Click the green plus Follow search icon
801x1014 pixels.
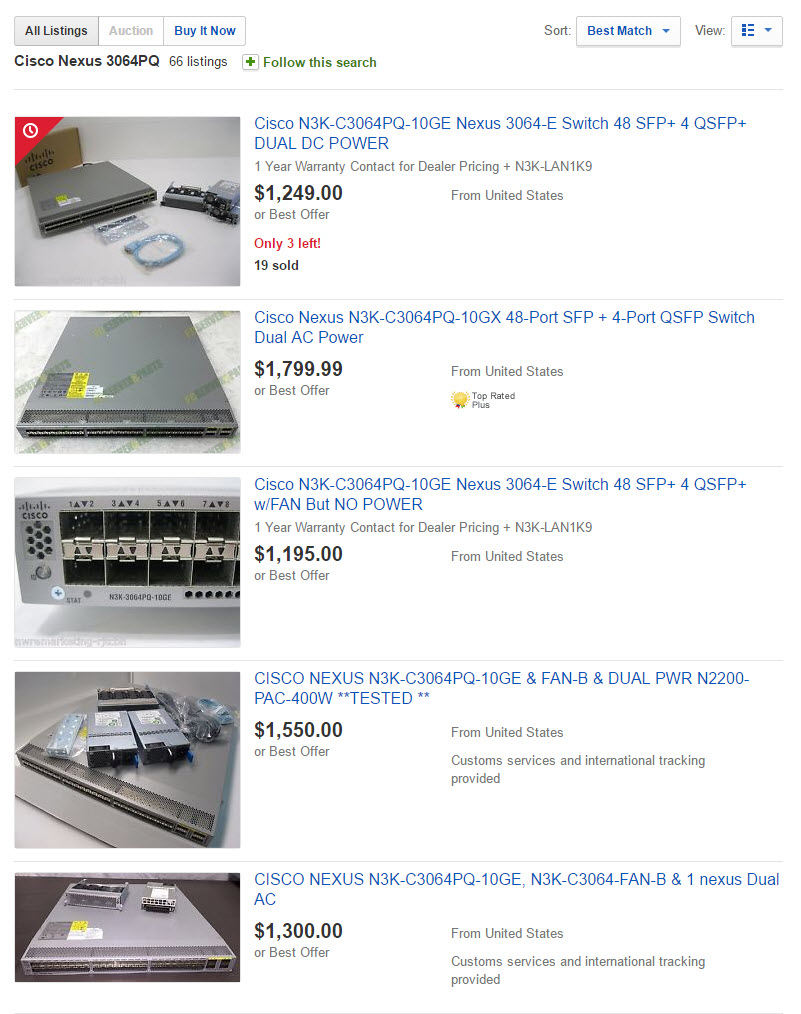coord(250,62)
